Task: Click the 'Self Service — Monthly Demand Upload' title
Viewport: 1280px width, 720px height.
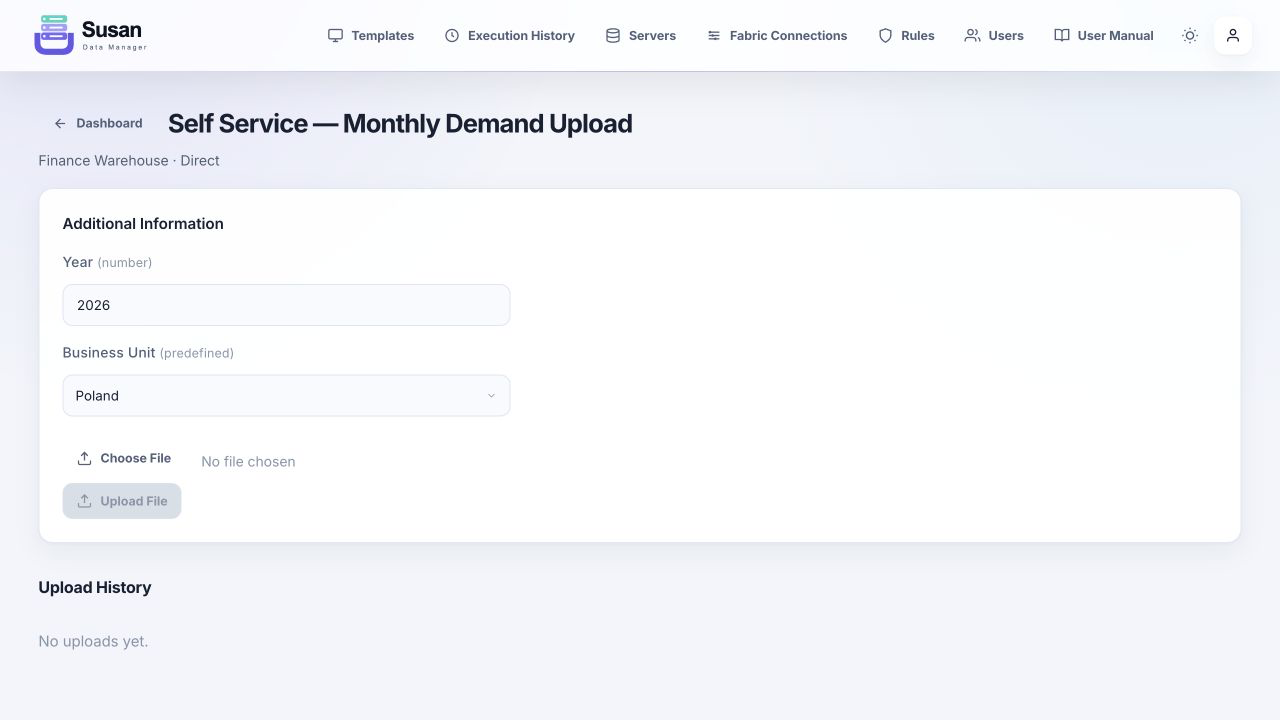Action: pyautogui.click(x=400, y=123)
